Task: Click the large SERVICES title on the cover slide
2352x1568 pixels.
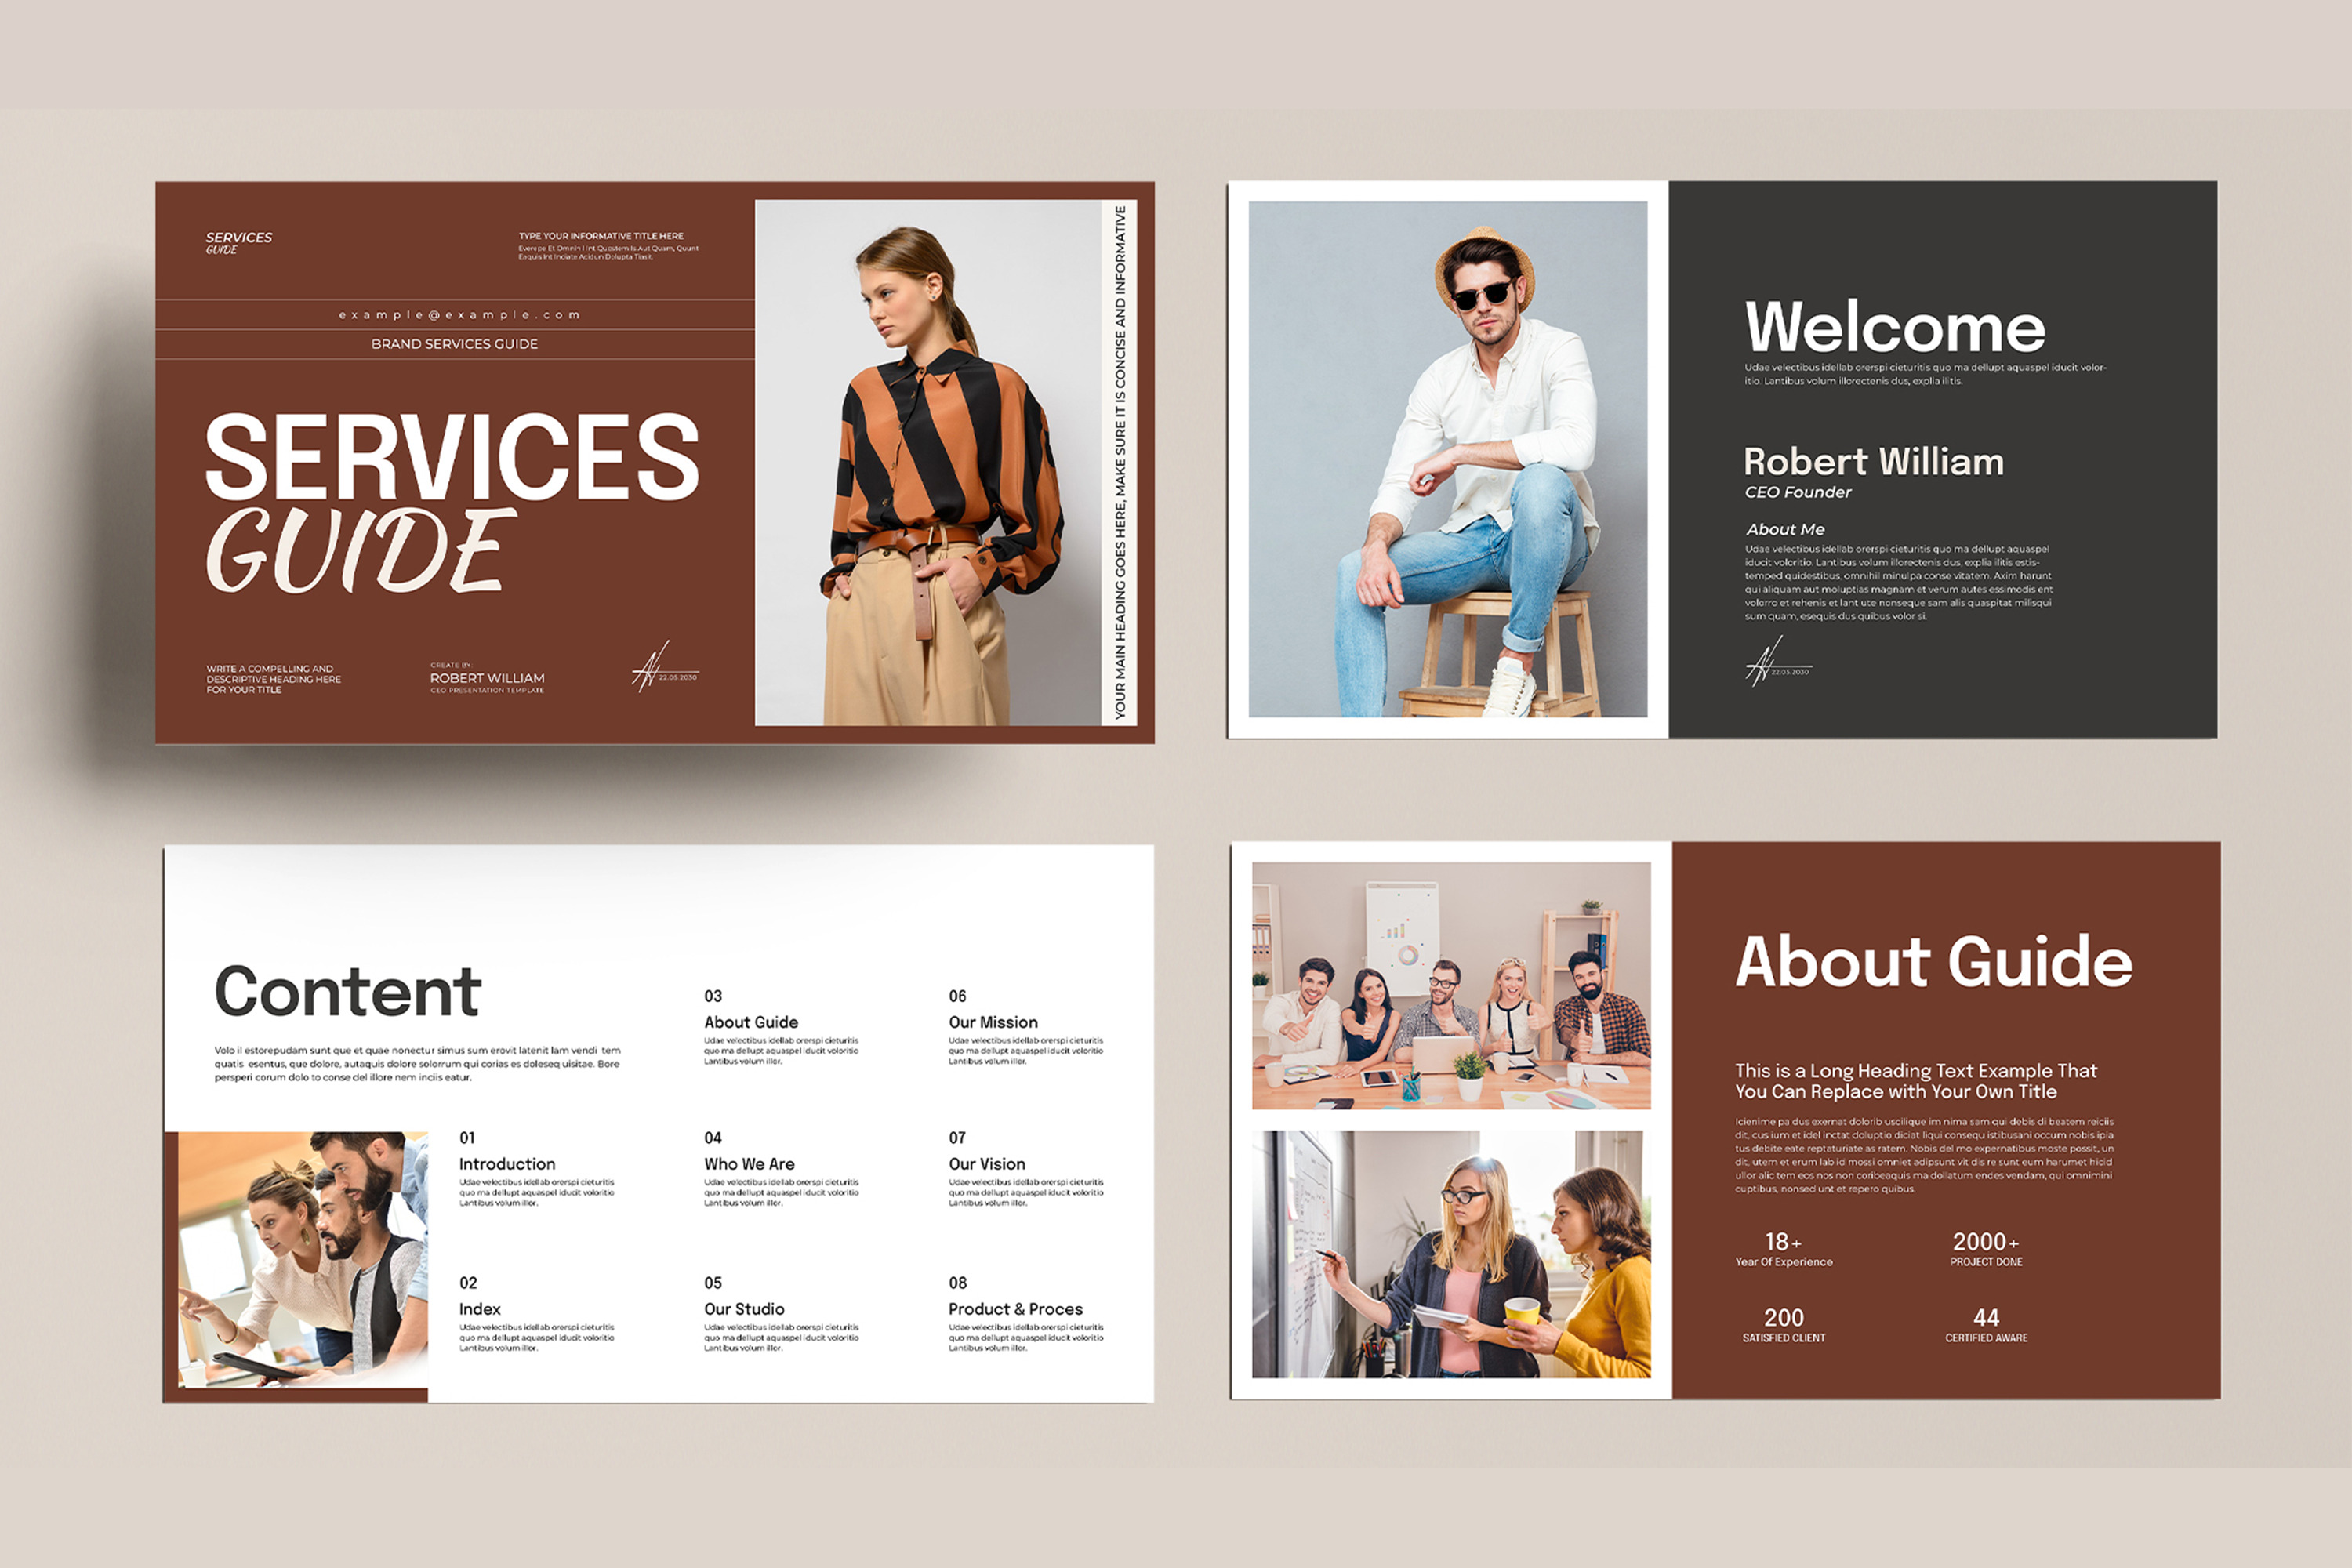Action: click(x=452, y=457)
